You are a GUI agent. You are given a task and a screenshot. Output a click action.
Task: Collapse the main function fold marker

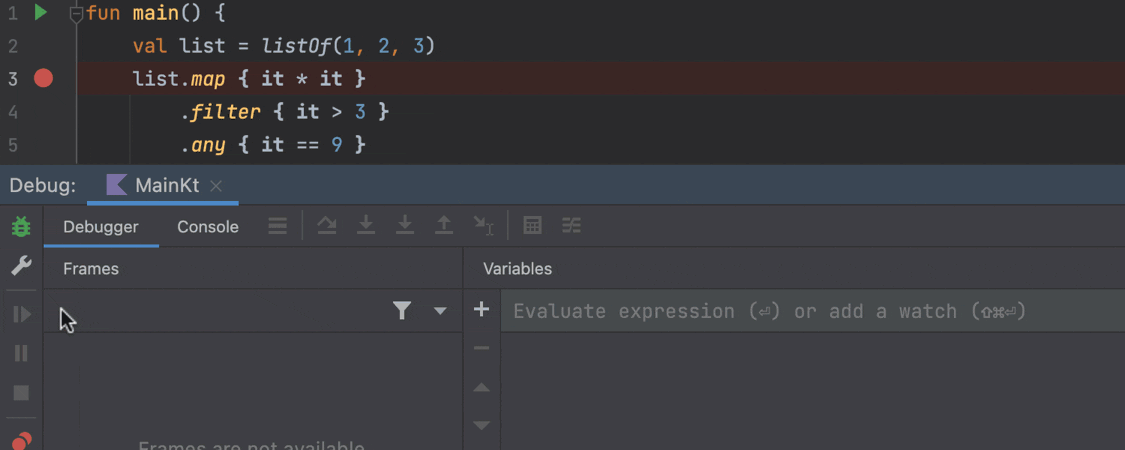pyautogui.click(x=76, y=14)
